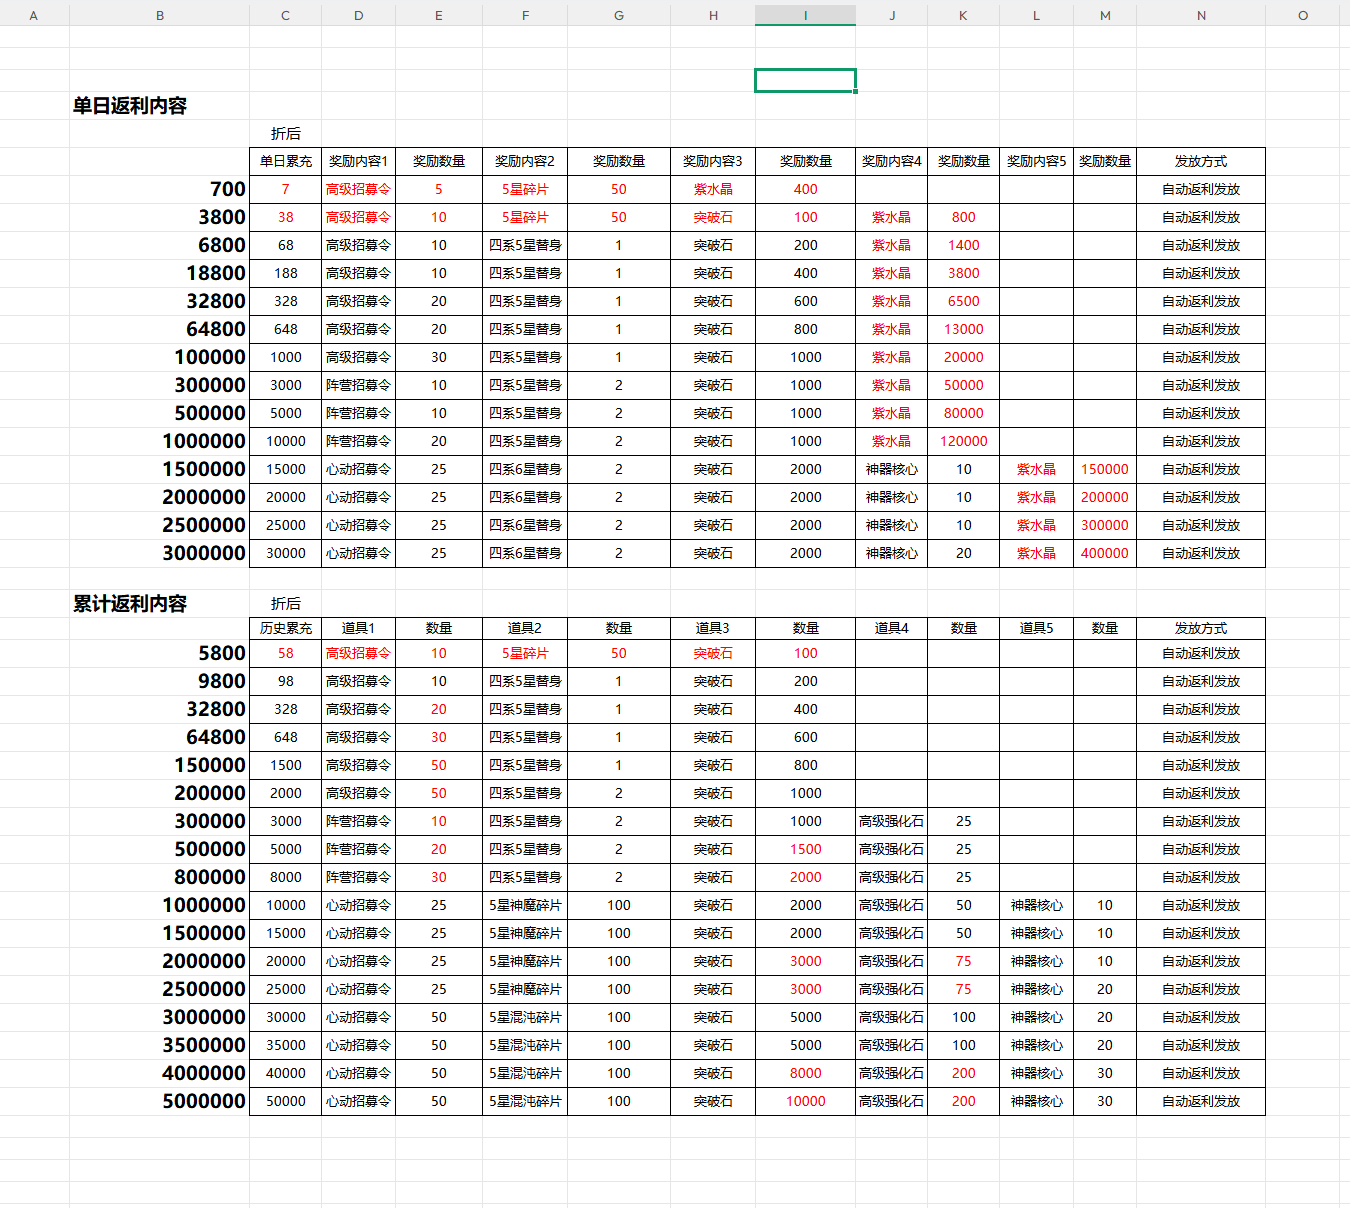Select the cell containing 120000

click(x=963, y=441)
